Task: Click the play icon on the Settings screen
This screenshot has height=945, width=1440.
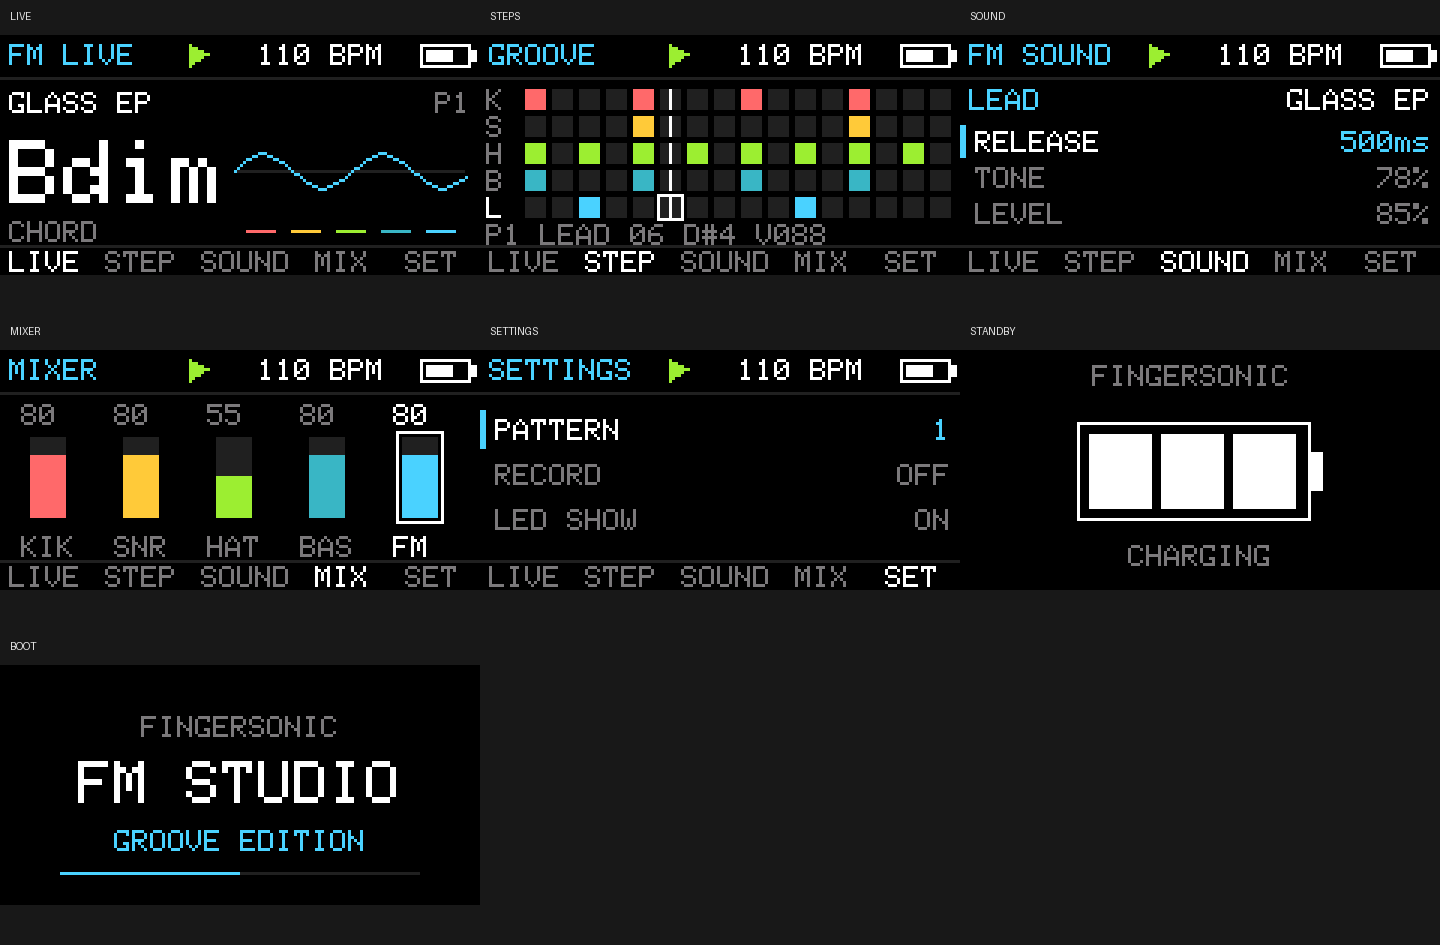Action: point(679,371)
